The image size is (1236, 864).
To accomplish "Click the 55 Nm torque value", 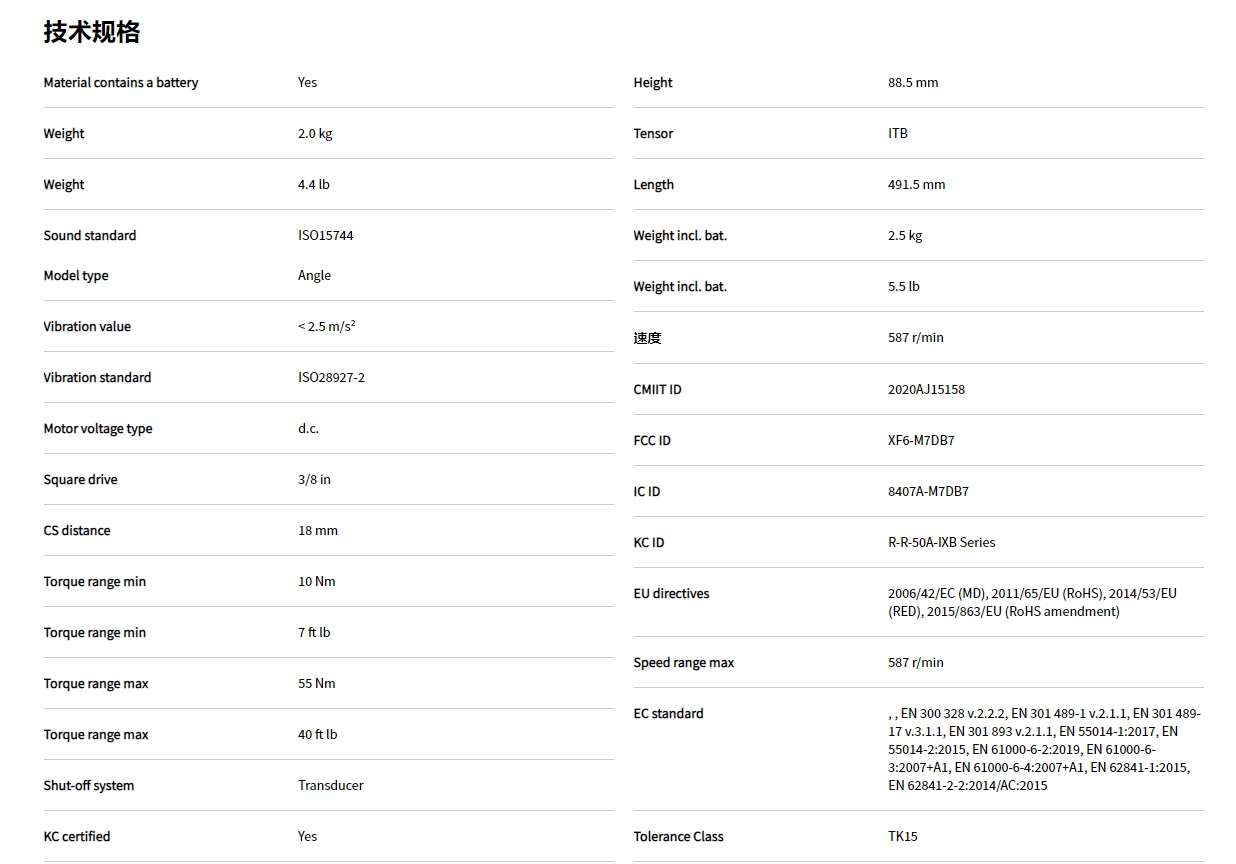I will coord(316,683).
